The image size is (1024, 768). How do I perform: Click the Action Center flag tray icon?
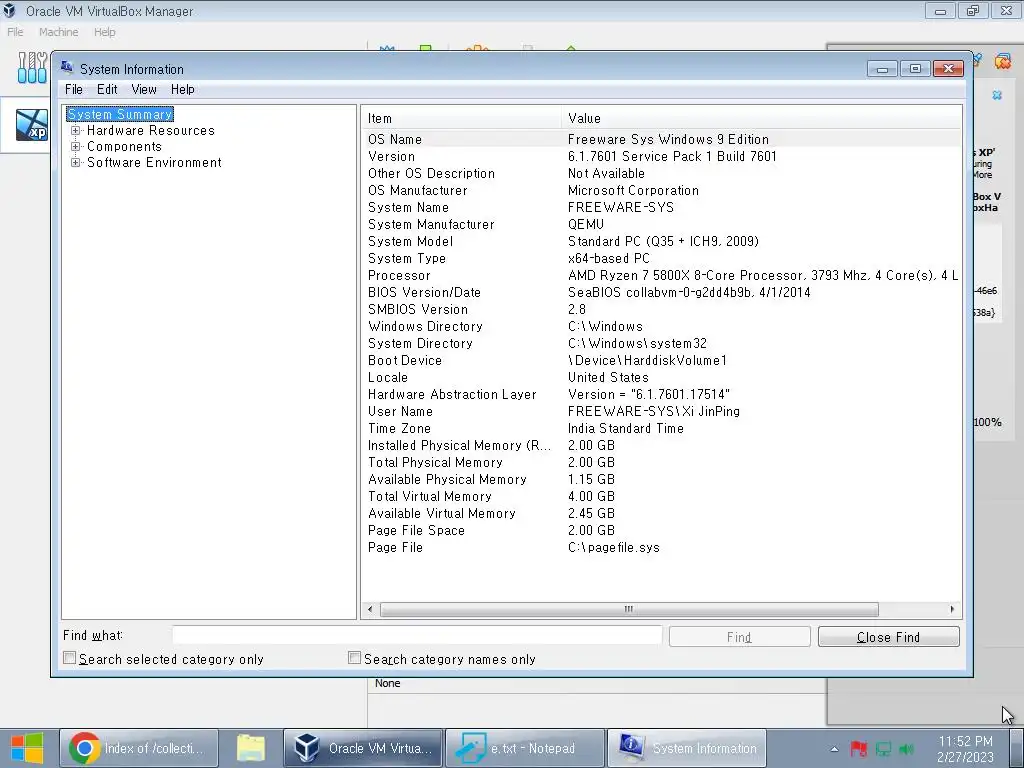point(859,749)
